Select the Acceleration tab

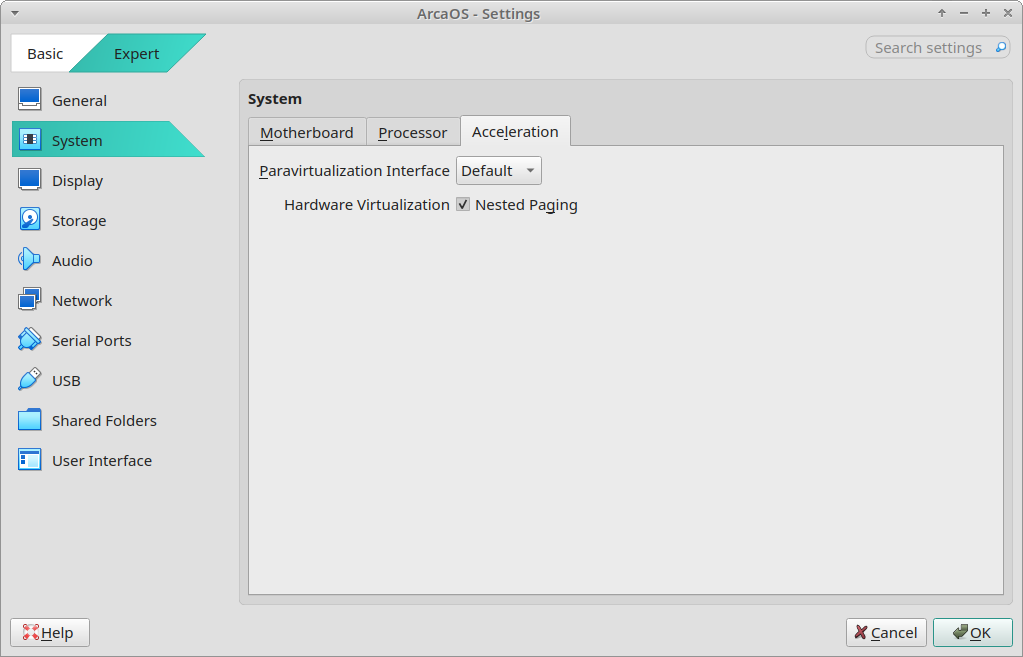[x=515, y=131]
